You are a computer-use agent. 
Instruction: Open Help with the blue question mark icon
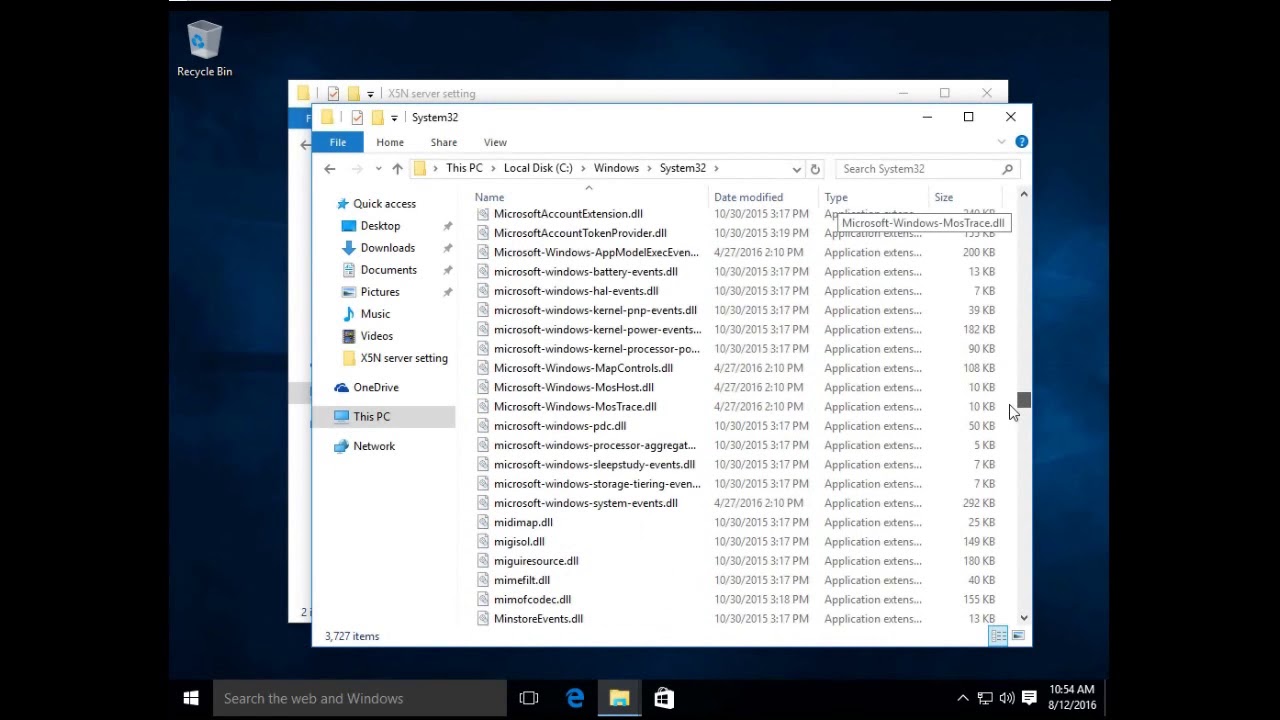1021,142
